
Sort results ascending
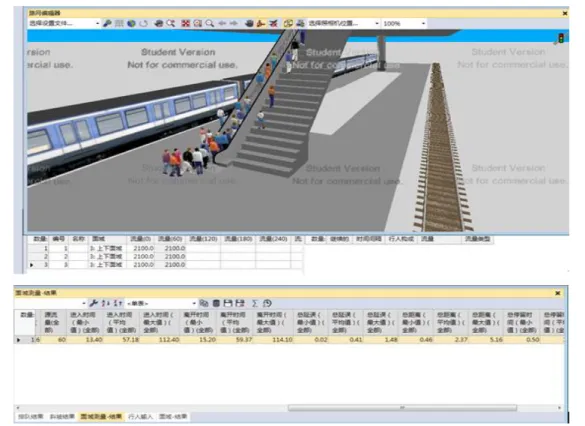pyautogui.click(x=106, y=303)
